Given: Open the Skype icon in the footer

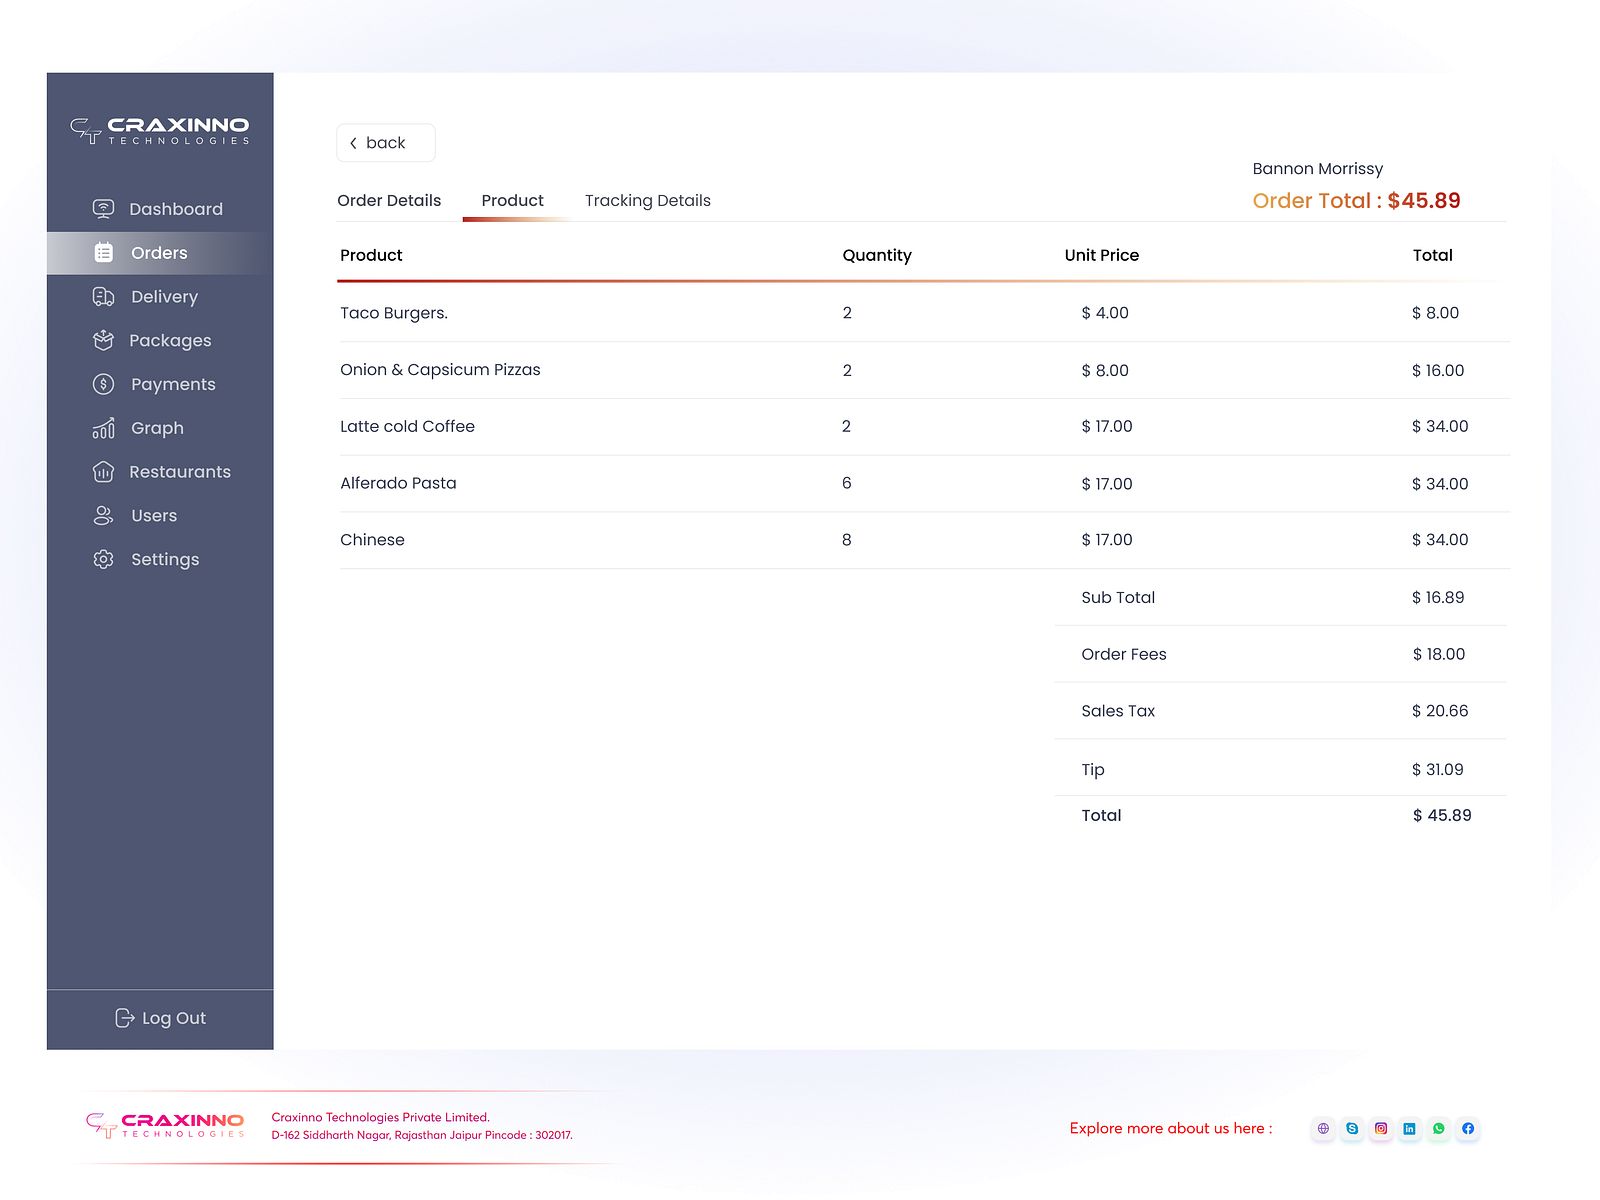Looking at the screenshot, I should (1352, 1128).
